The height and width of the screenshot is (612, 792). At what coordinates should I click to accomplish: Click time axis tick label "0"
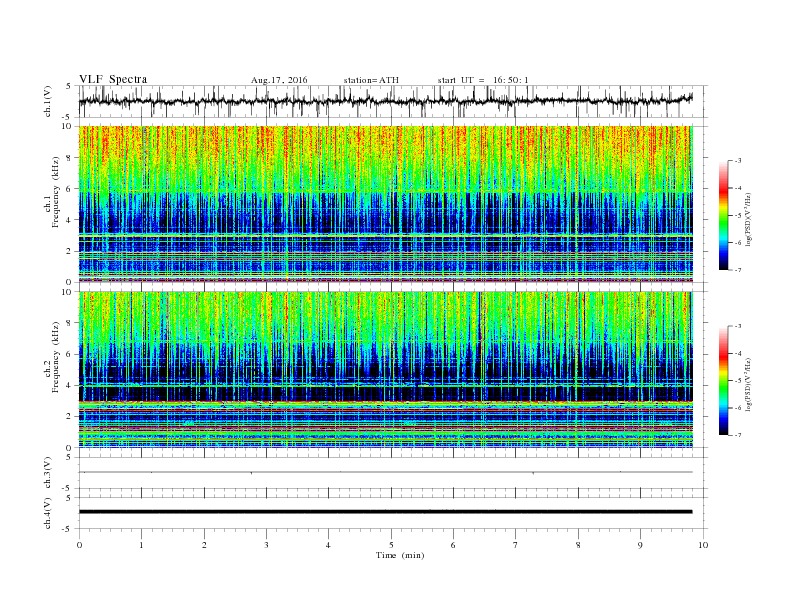79,545
